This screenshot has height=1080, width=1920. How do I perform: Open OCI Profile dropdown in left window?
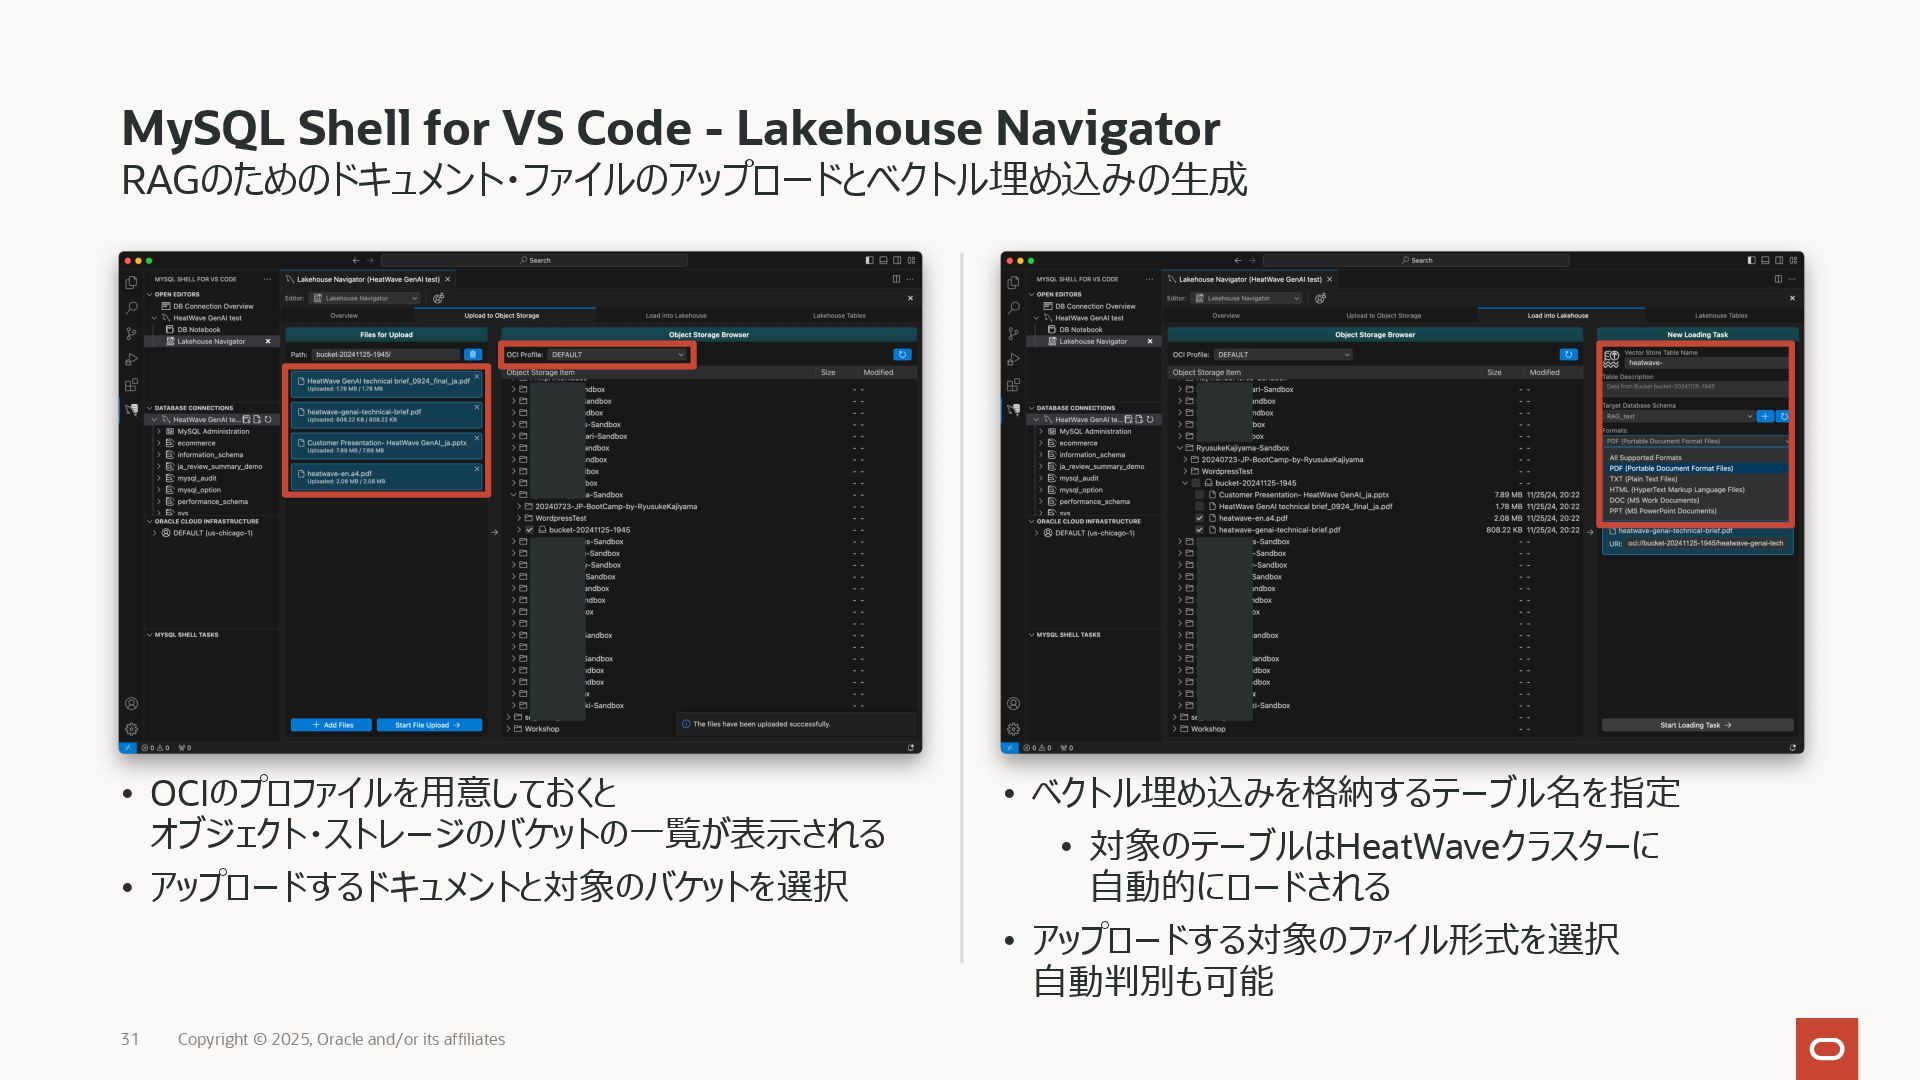point(618,355)
